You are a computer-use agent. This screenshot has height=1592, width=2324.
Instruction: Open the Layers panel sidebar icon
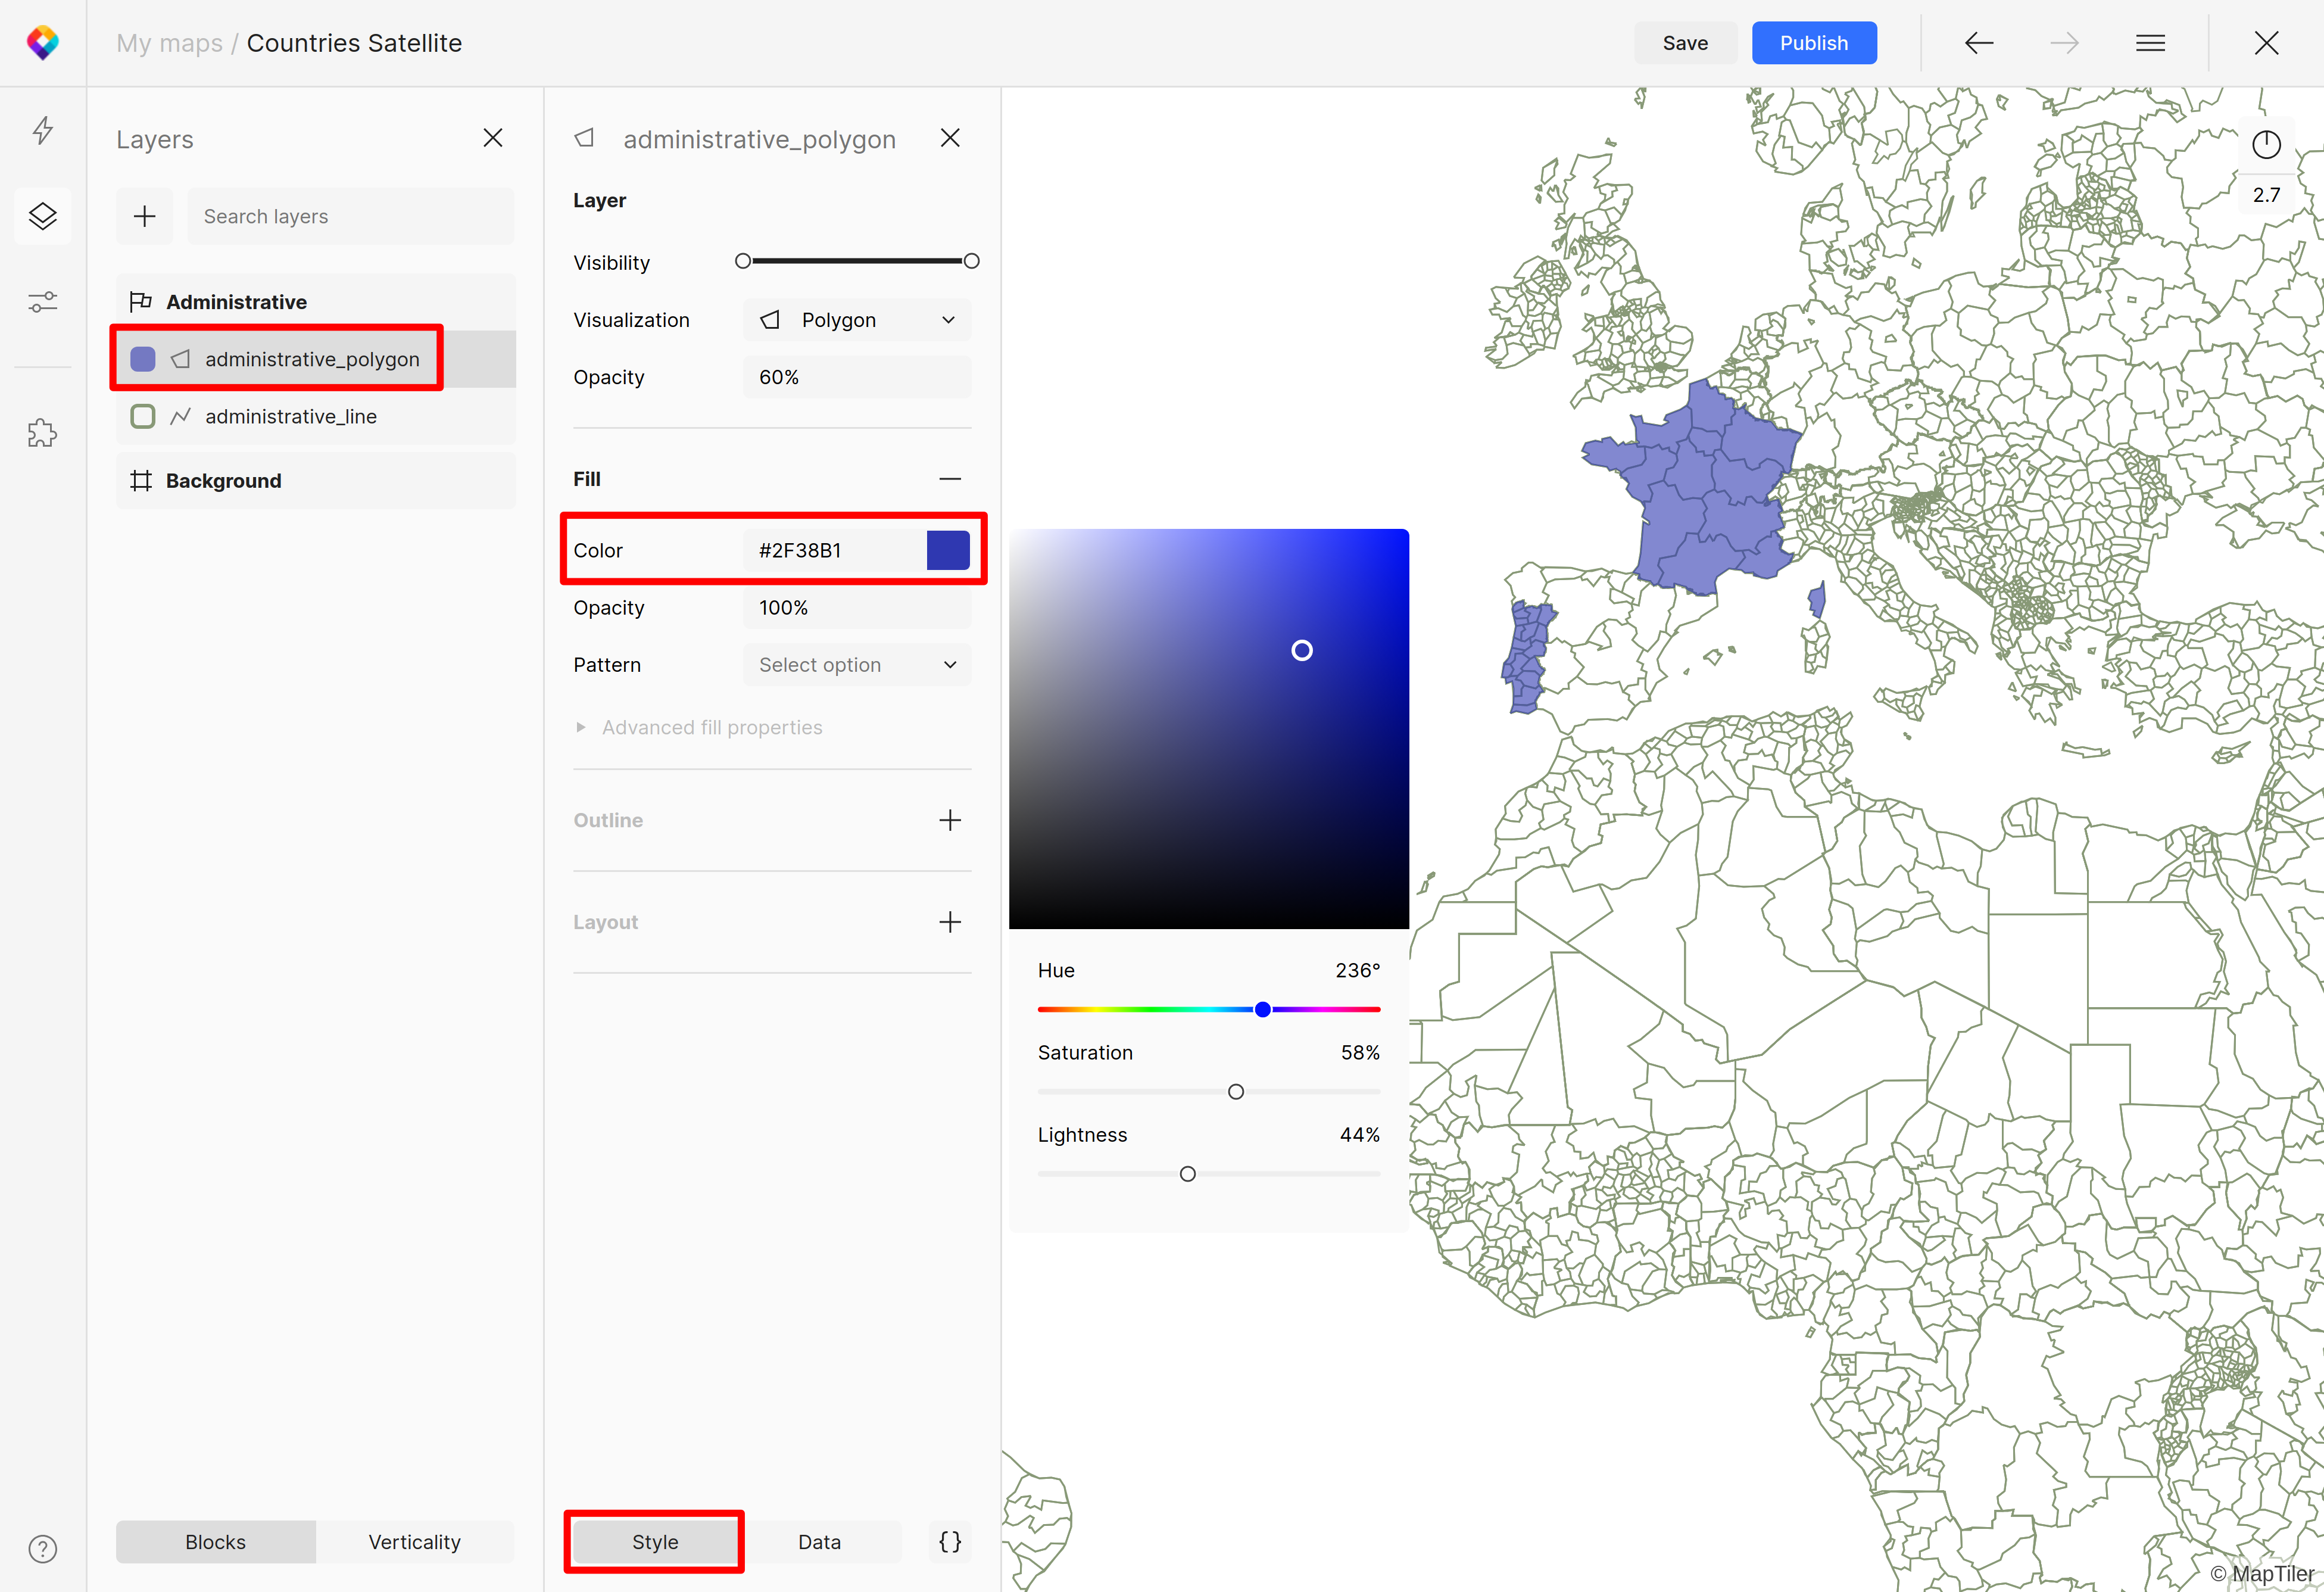(42, 216)
